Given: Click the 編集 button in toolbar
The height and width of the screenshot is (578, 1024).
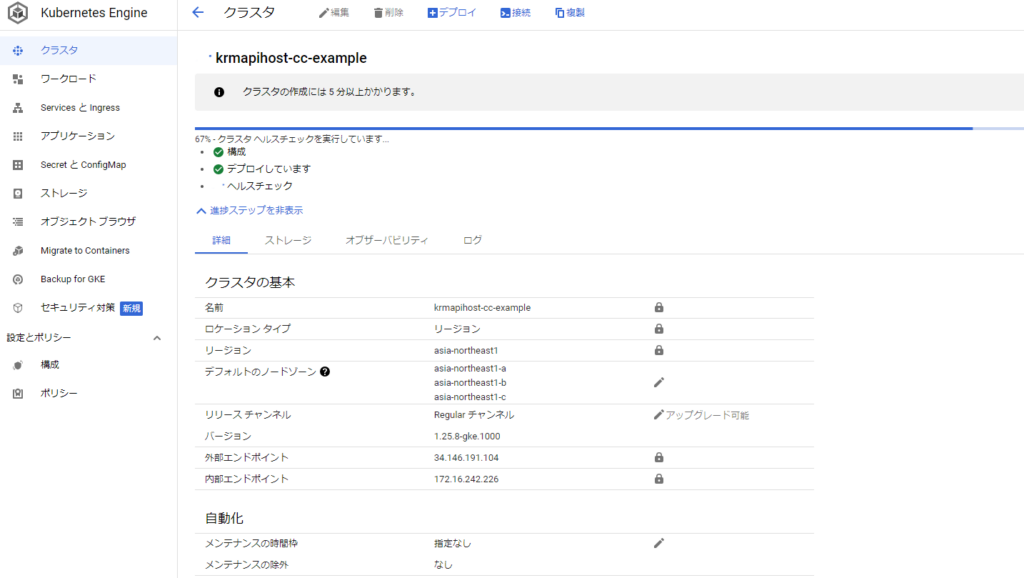Looking at the screenshot, I should pyautogui.click(x=334, y=13).
